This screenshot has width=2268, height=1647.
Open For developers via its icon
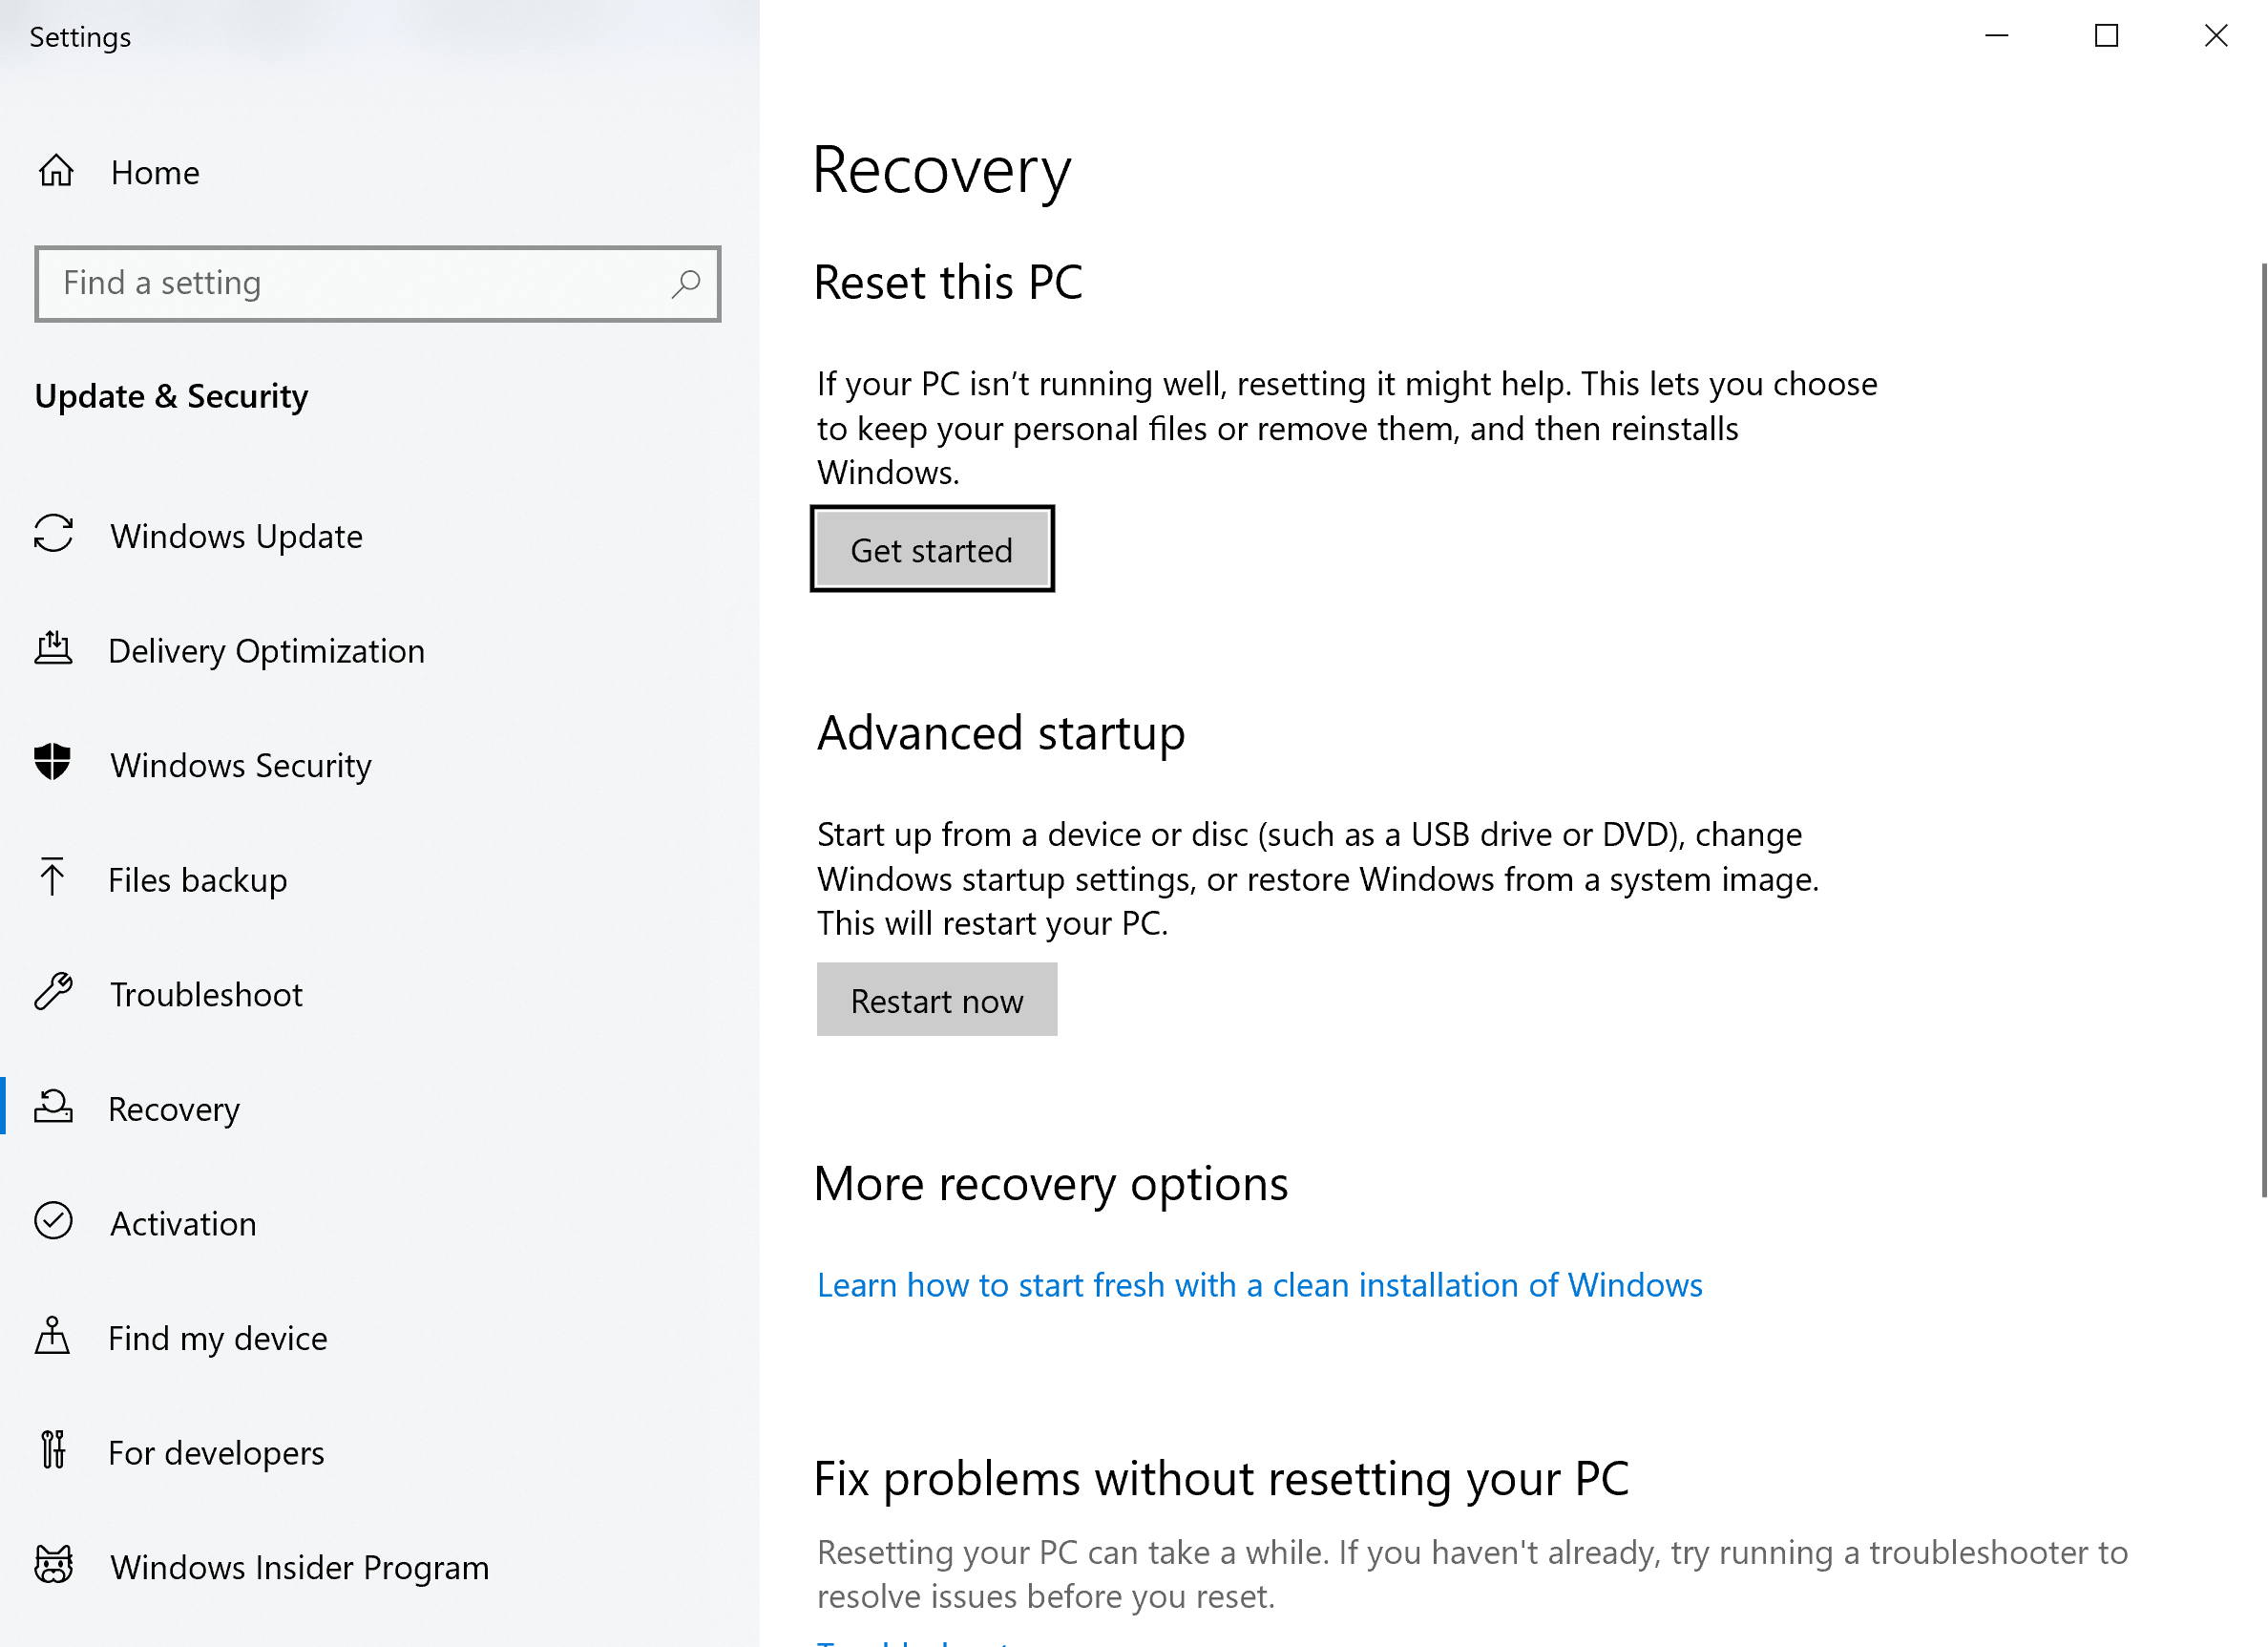tap(53, 1452)
